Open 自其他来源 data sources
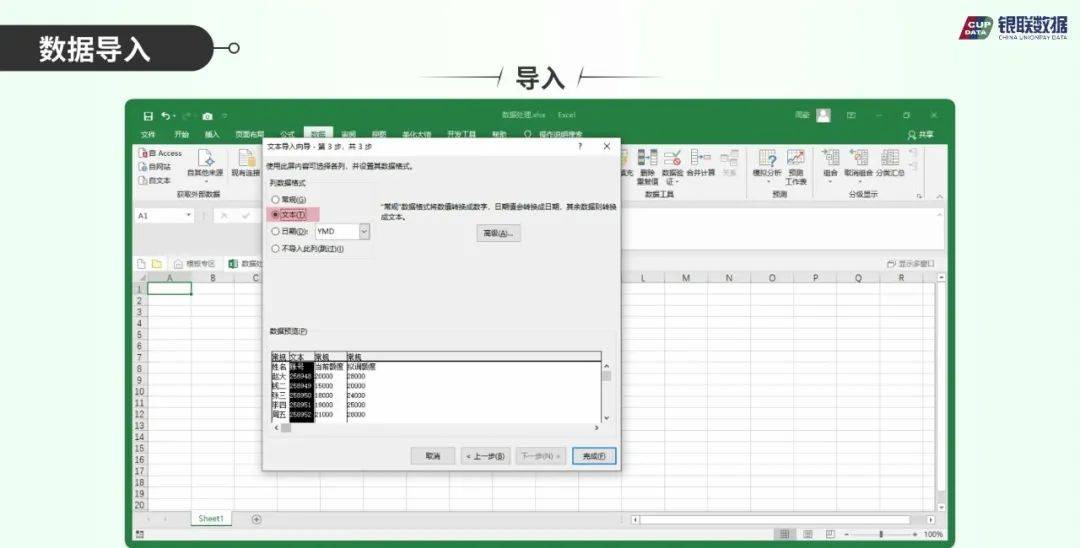The width and height of the screenshot is (1080, 548). tap(205, 164)
